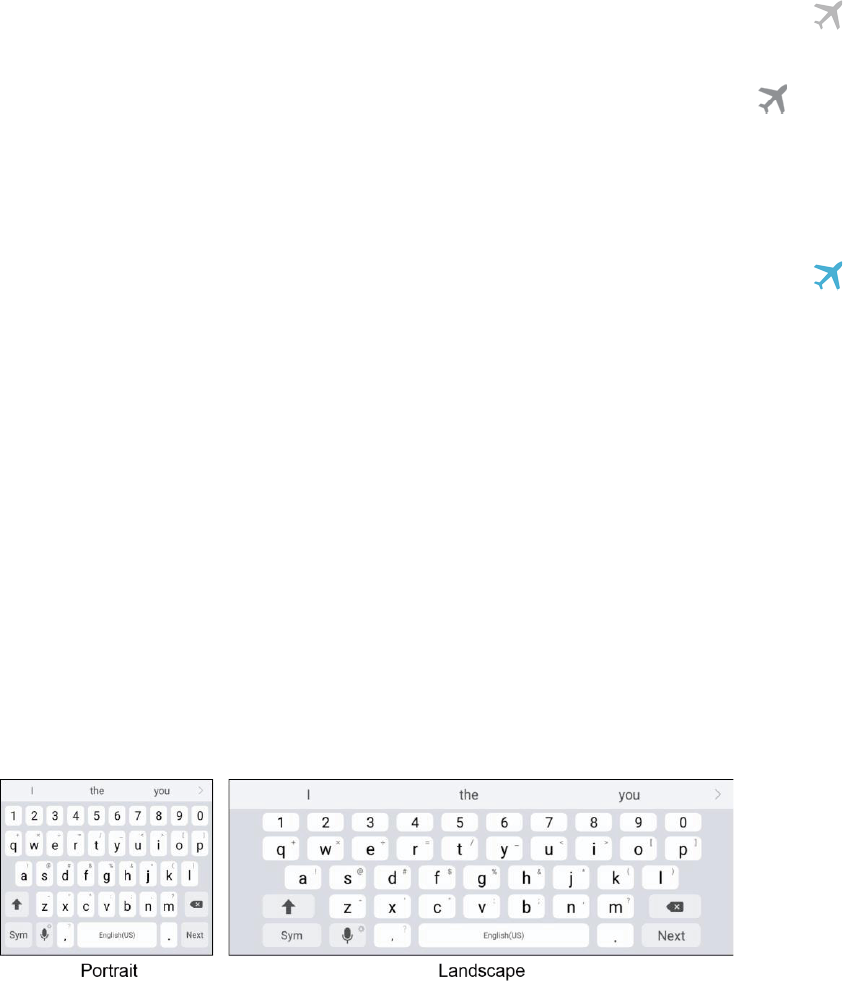The width and height of the screenshot is (843, 982).
Task: Expand suggestions arrow on portrait keyboard
Action: click(x=200, y=790)
